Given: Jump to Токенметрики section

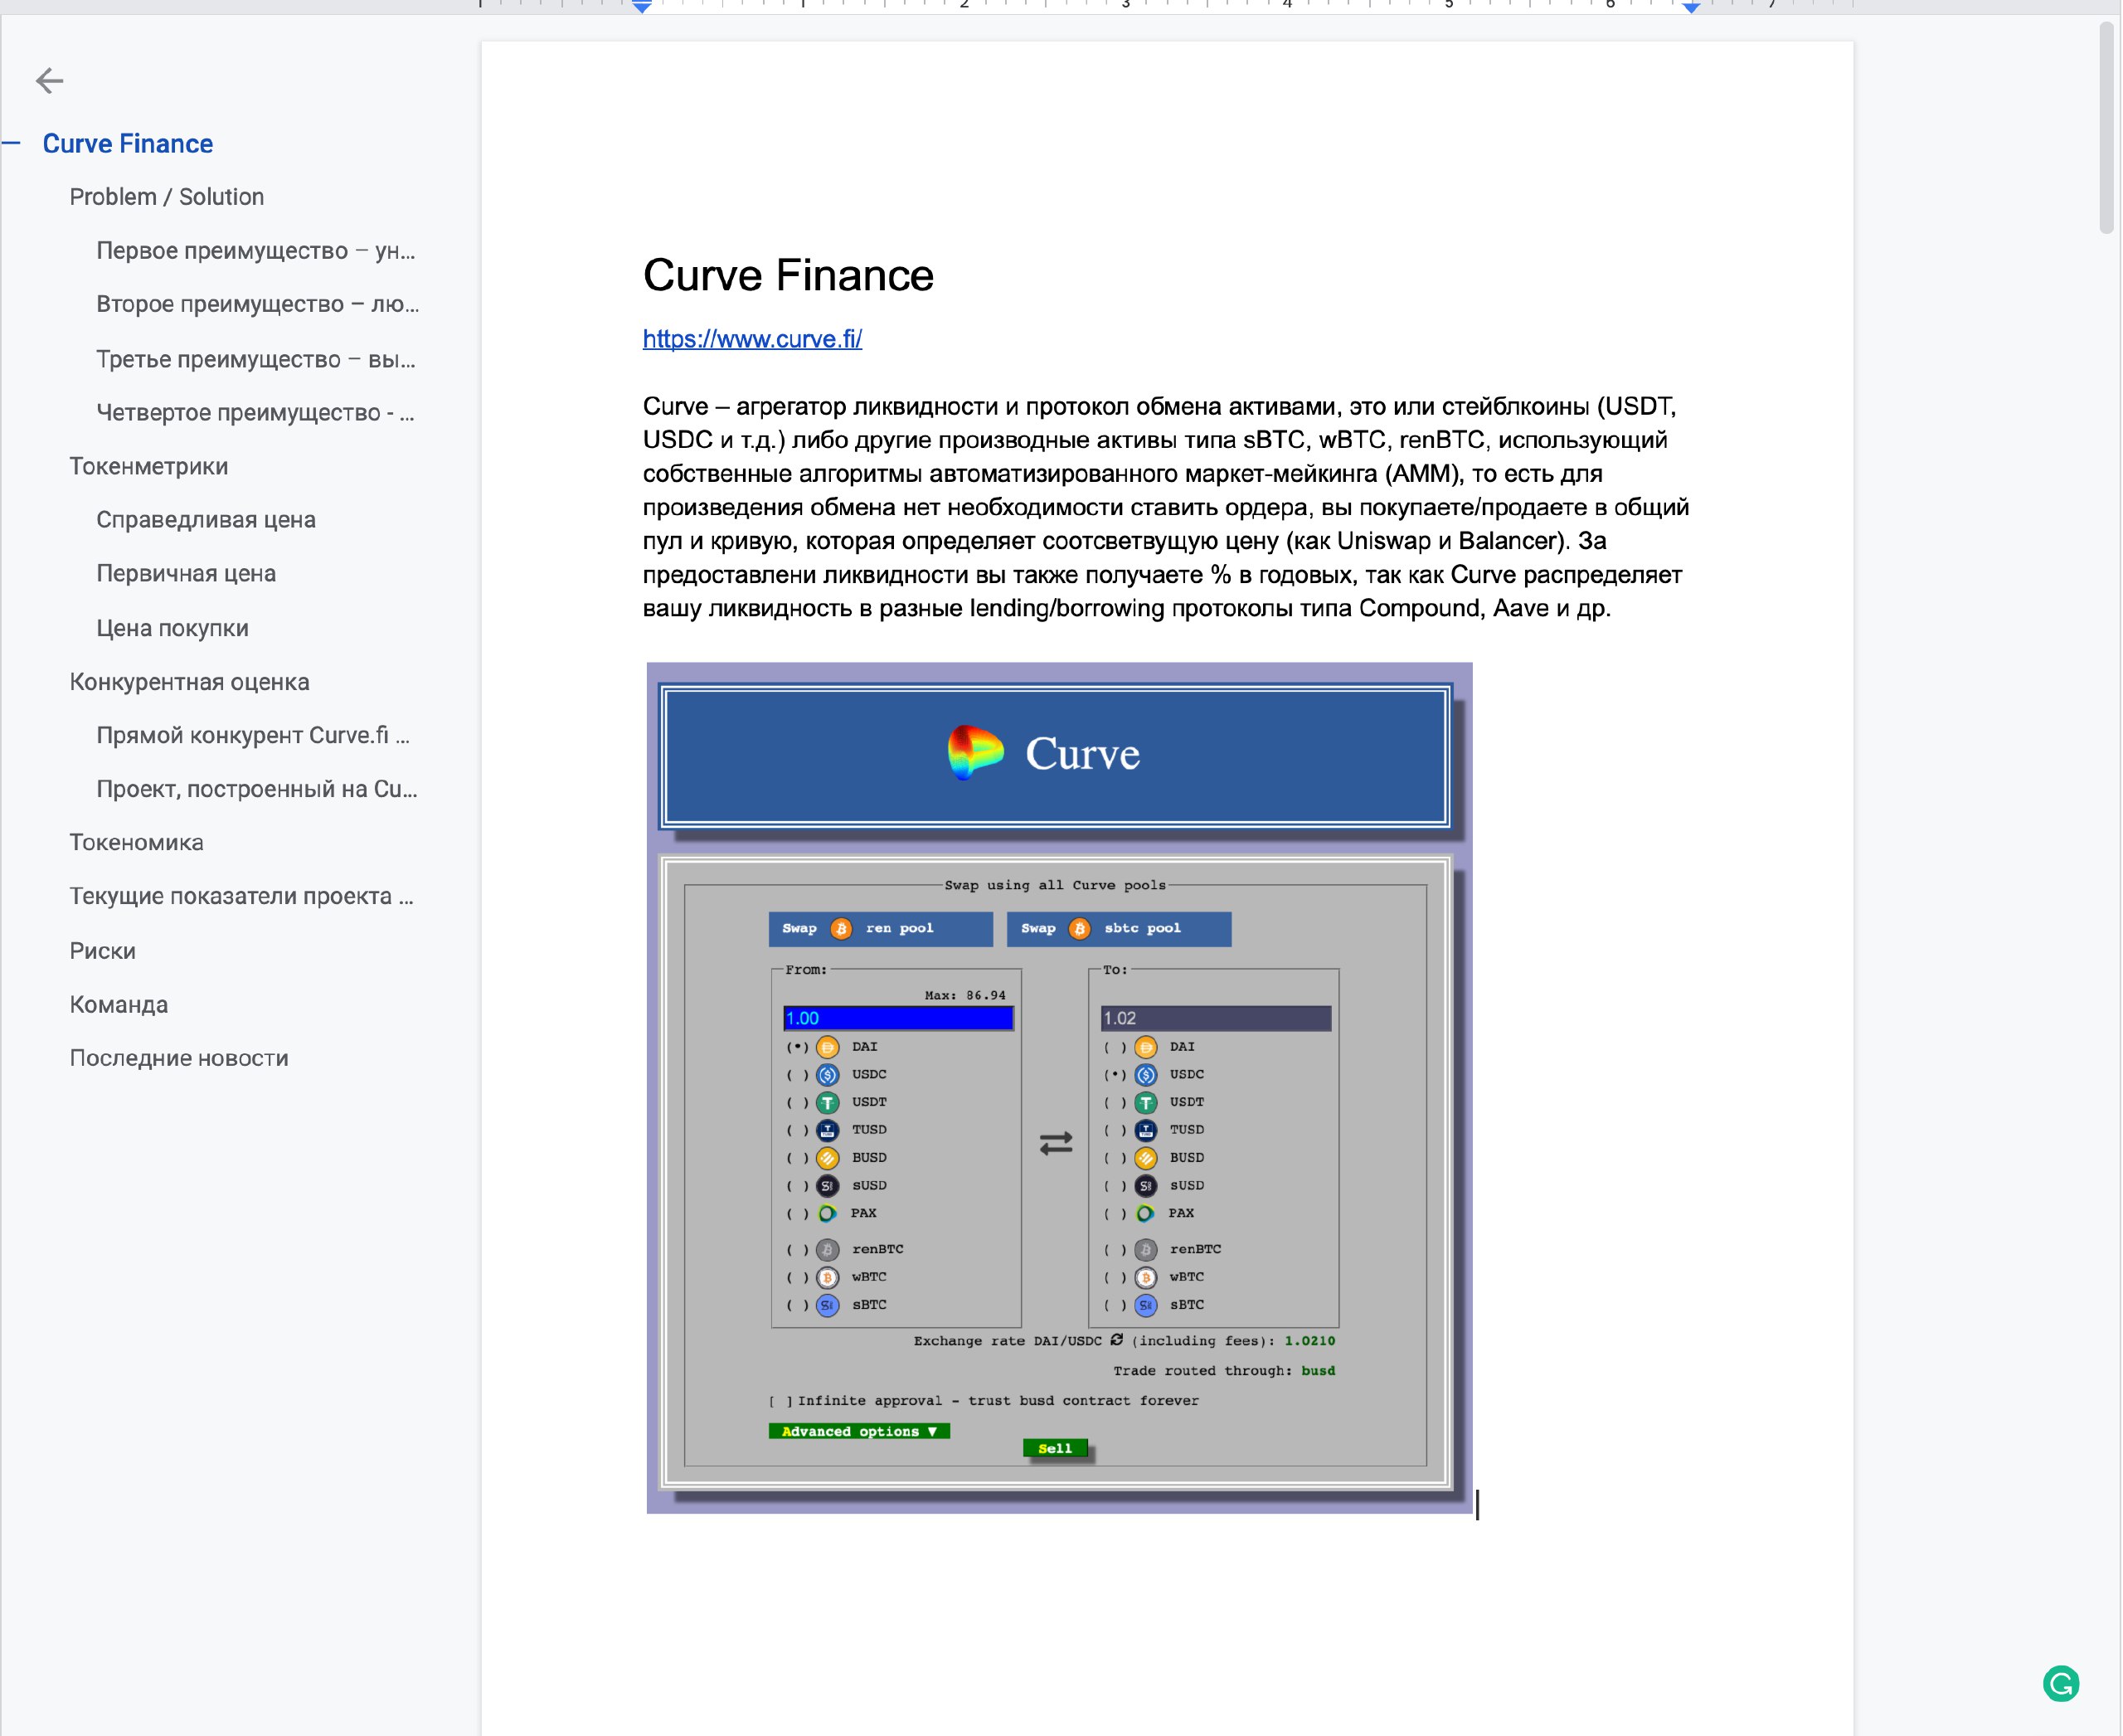Looking at the screenshot, I should (149, 466).
